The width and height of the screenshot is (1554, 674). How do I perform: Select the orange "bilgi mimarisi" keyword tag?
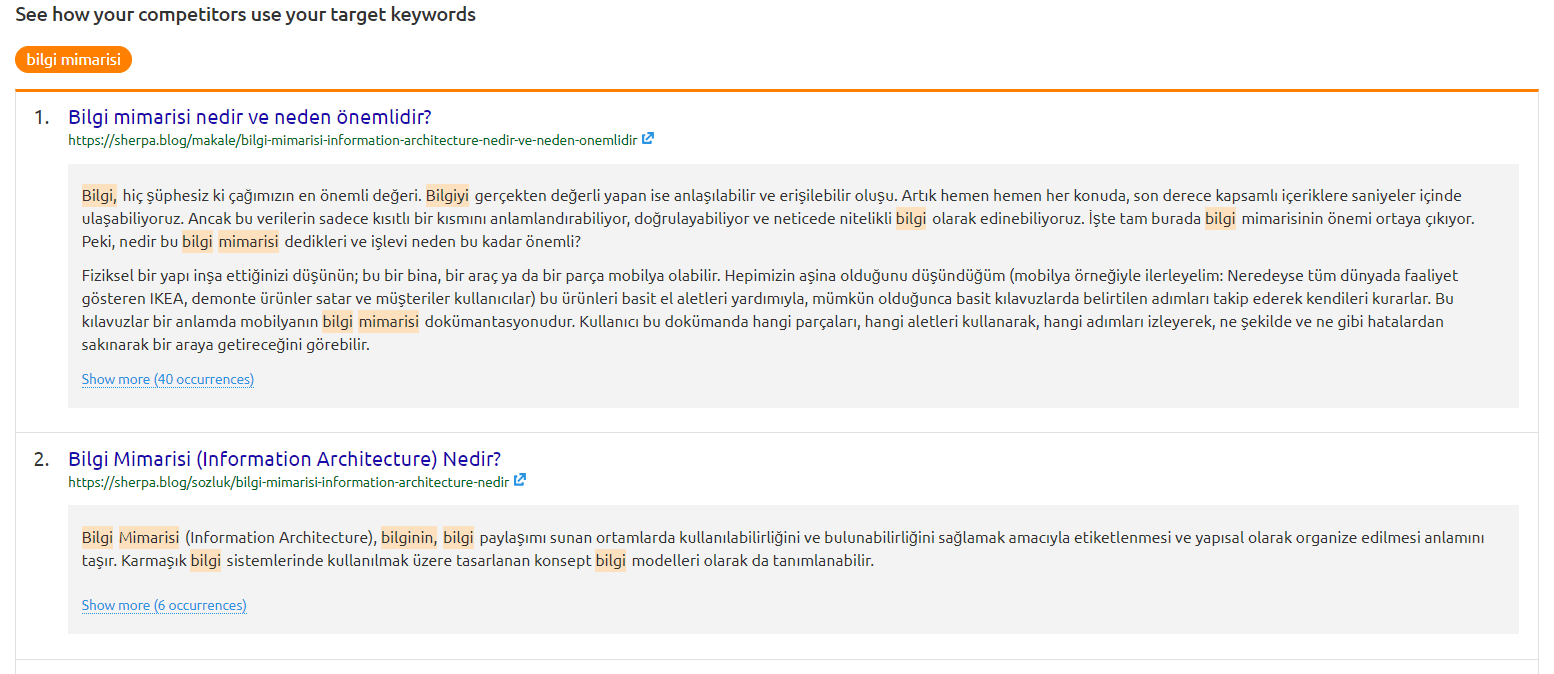[73, 60]
